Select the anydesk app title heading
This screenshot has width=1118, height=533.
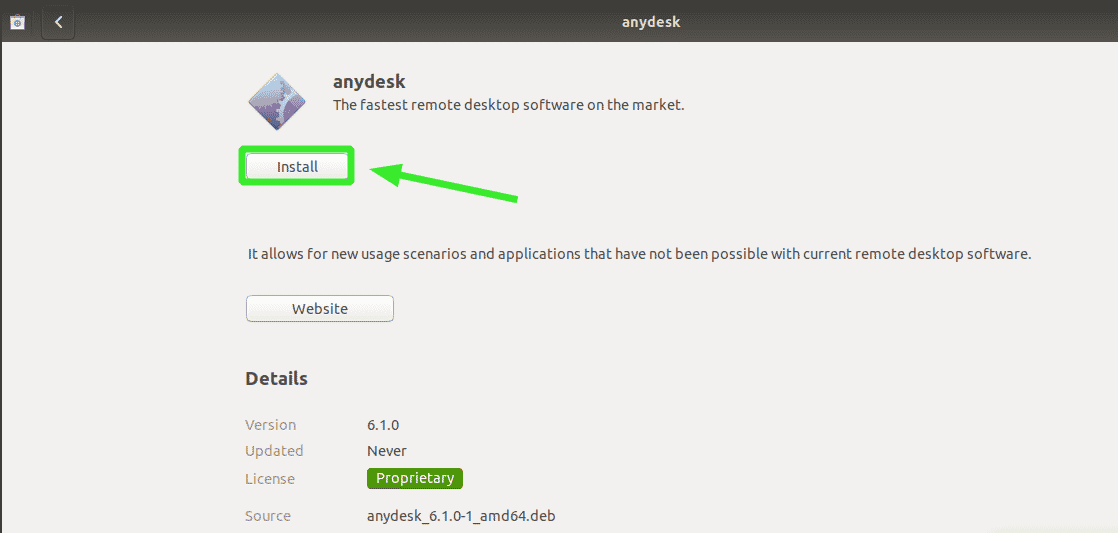[x=369, y=81]
